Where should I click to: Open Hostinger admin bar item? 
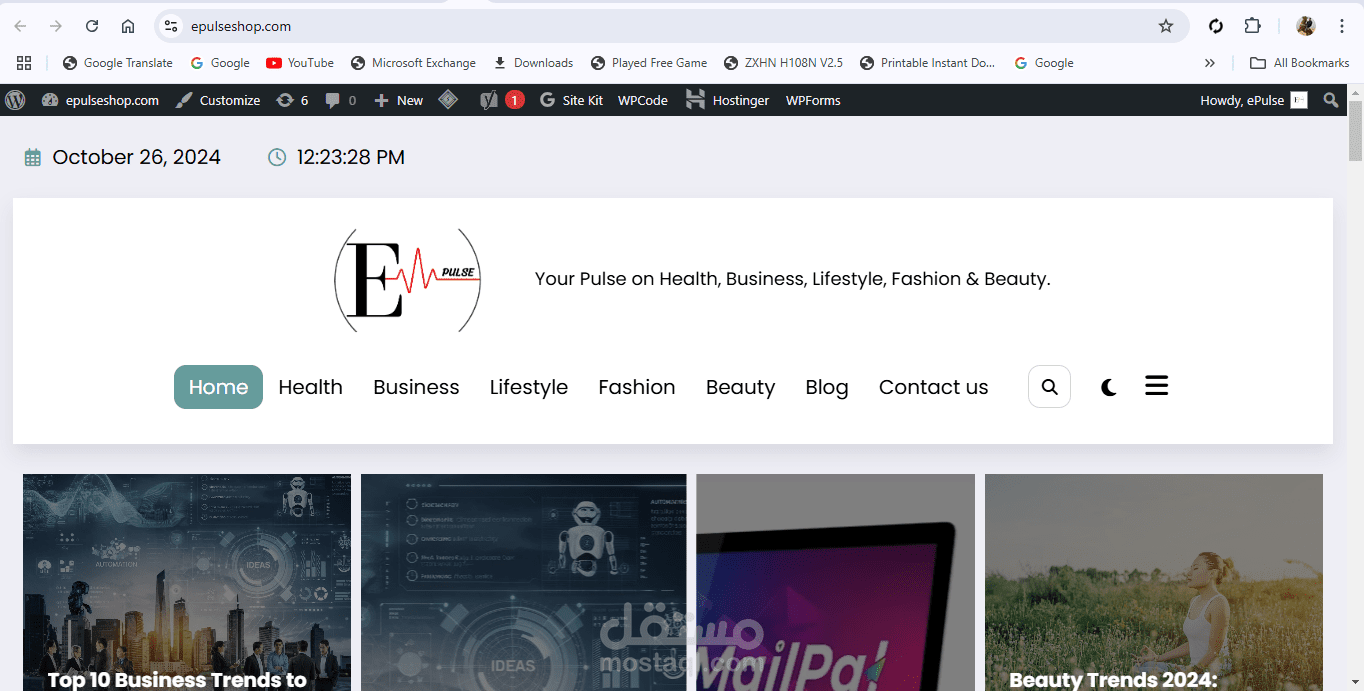[x=727, y=100]
